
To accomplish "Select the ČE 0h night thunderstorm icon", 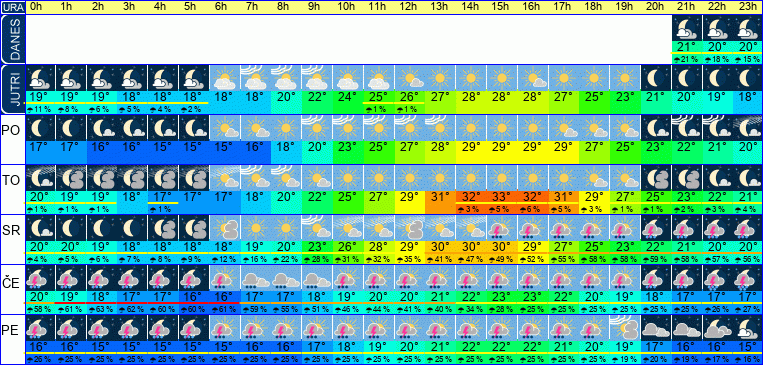I will (40, 278).
